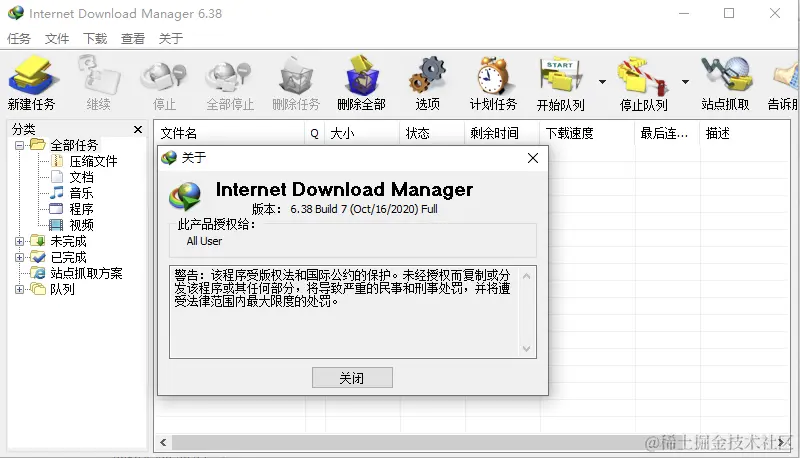The image size is (800, 458).
Task: Open the 关于 menu
Action: coord(171,38)
